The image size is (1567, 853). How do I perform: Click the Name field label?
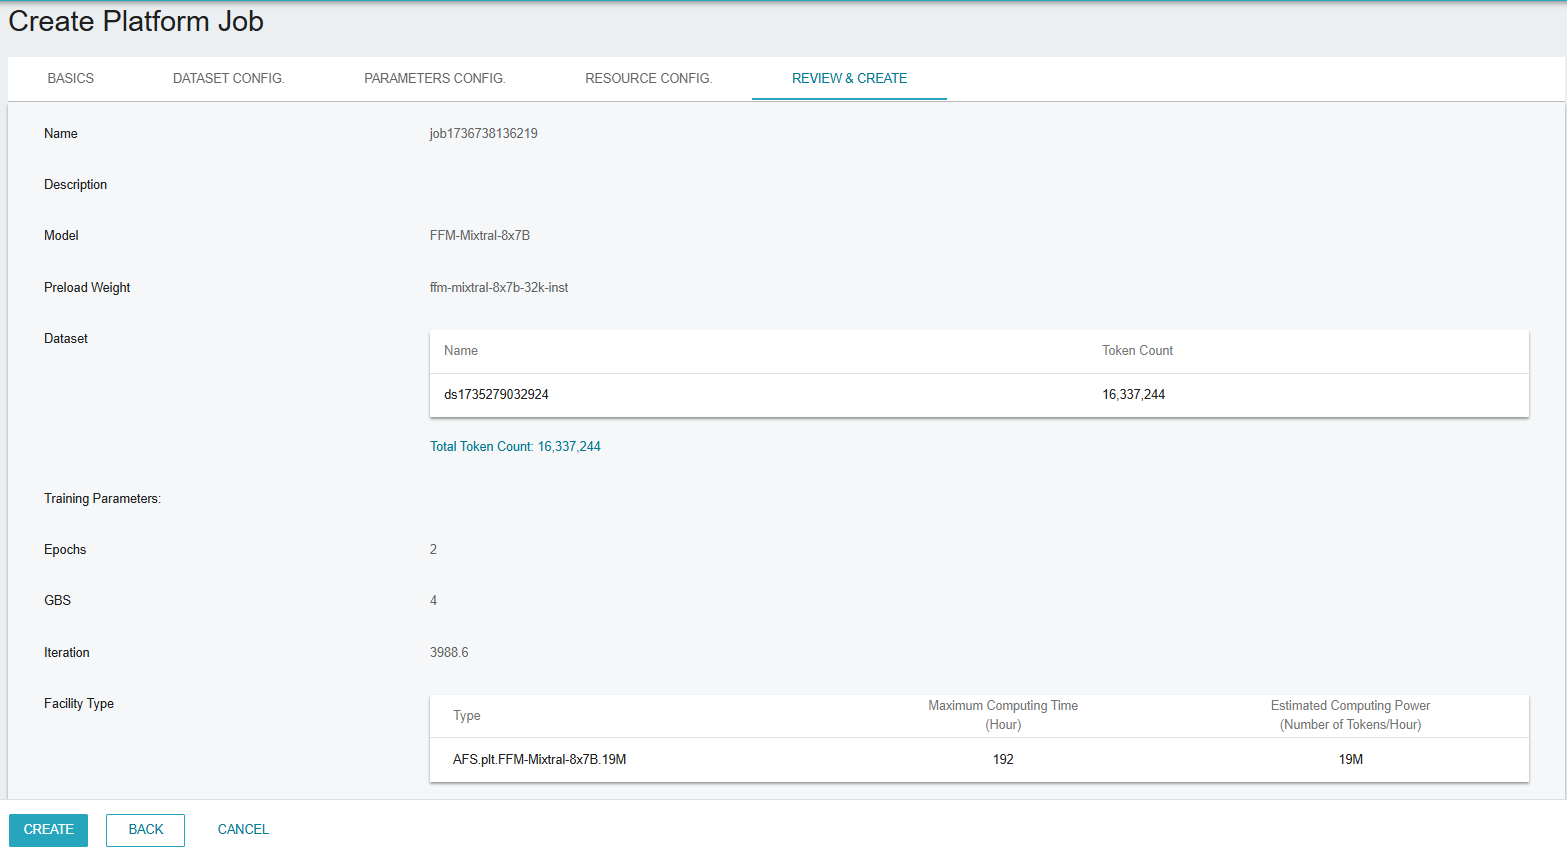(x=61, y=133)
